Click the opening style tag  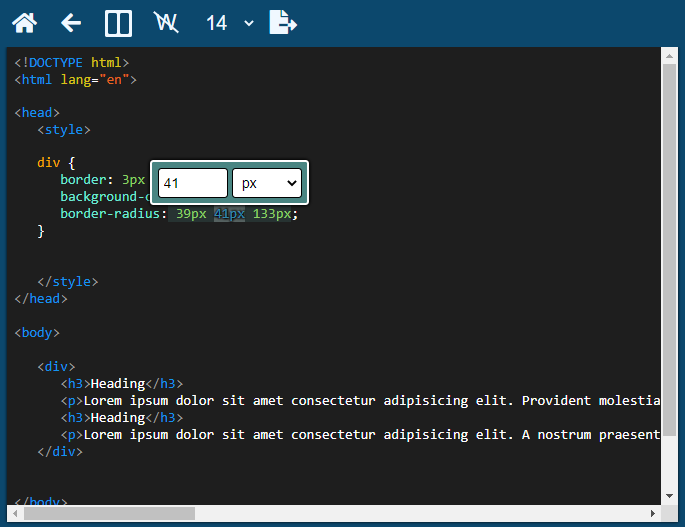pos(64,130)
